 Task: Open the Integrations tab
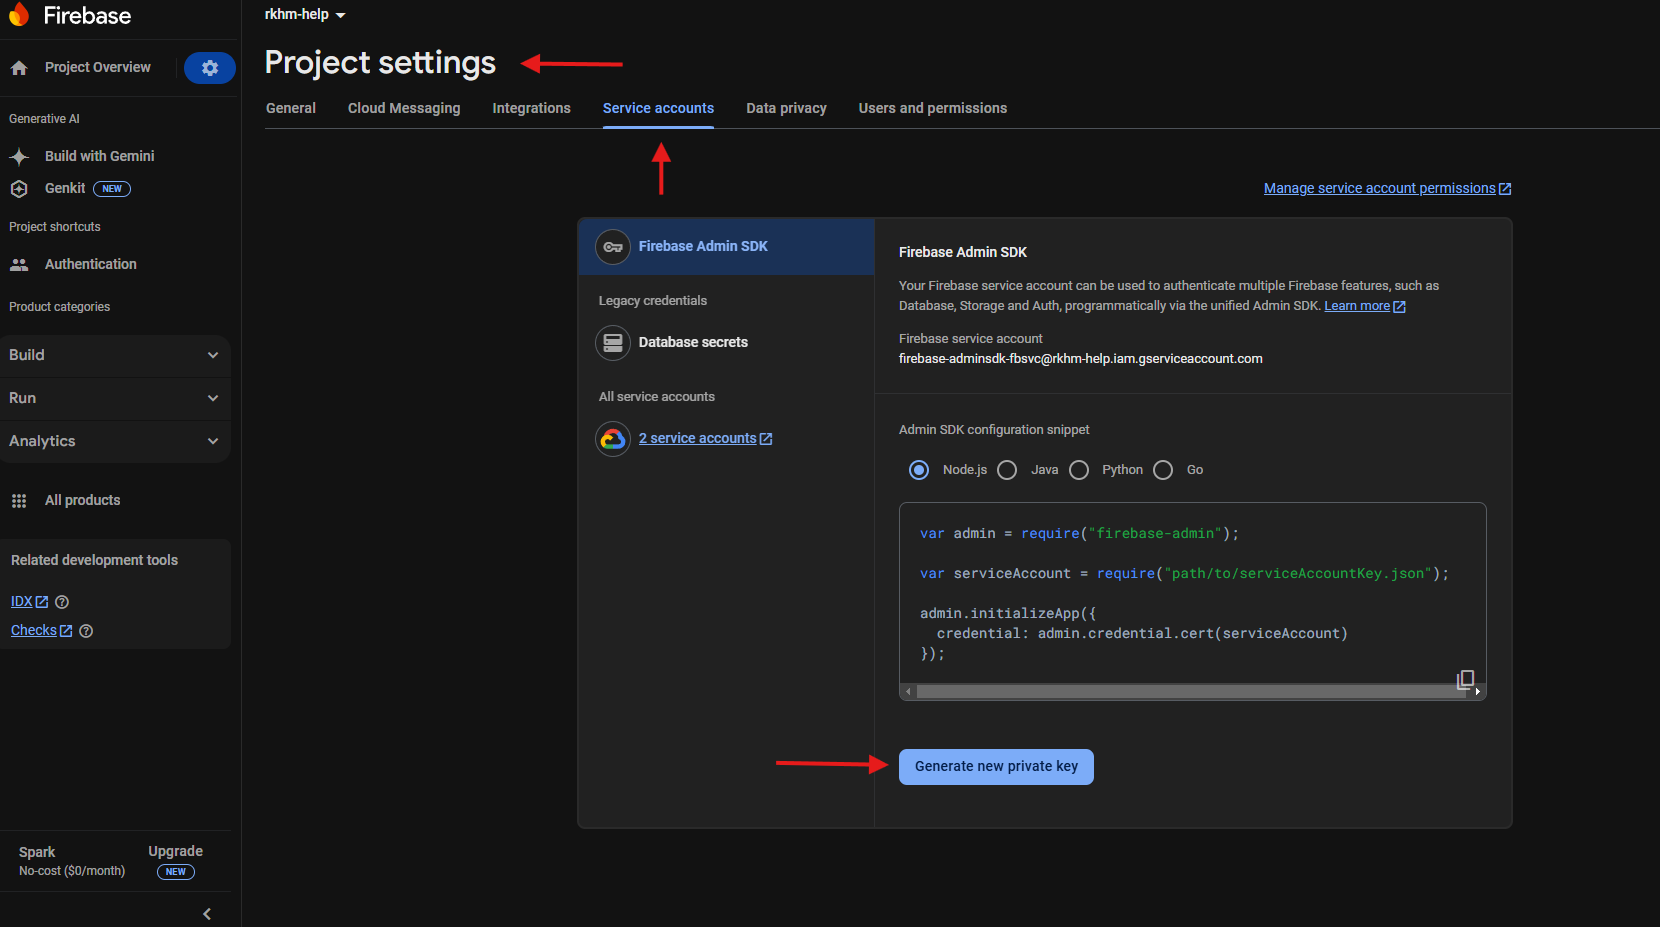coord(531,108)
